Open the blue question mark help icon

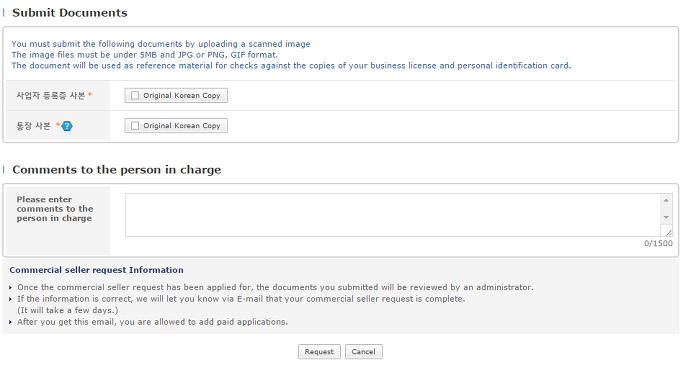[x=67, y=126]
